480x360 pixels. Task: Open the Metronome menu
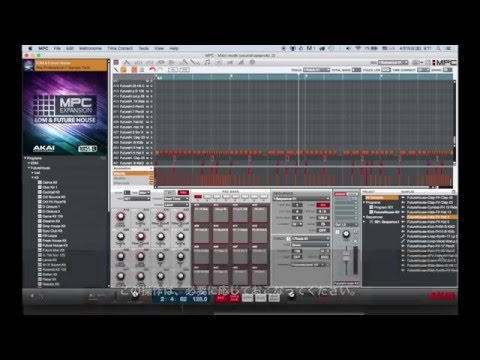[90, 48]
